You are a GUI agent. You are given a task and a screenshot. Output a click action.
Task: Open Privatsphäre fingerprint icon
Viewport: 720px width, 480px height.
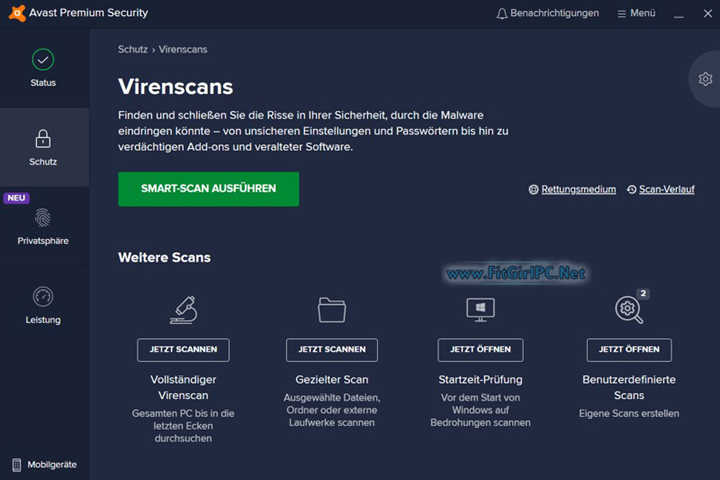point(43,218)
